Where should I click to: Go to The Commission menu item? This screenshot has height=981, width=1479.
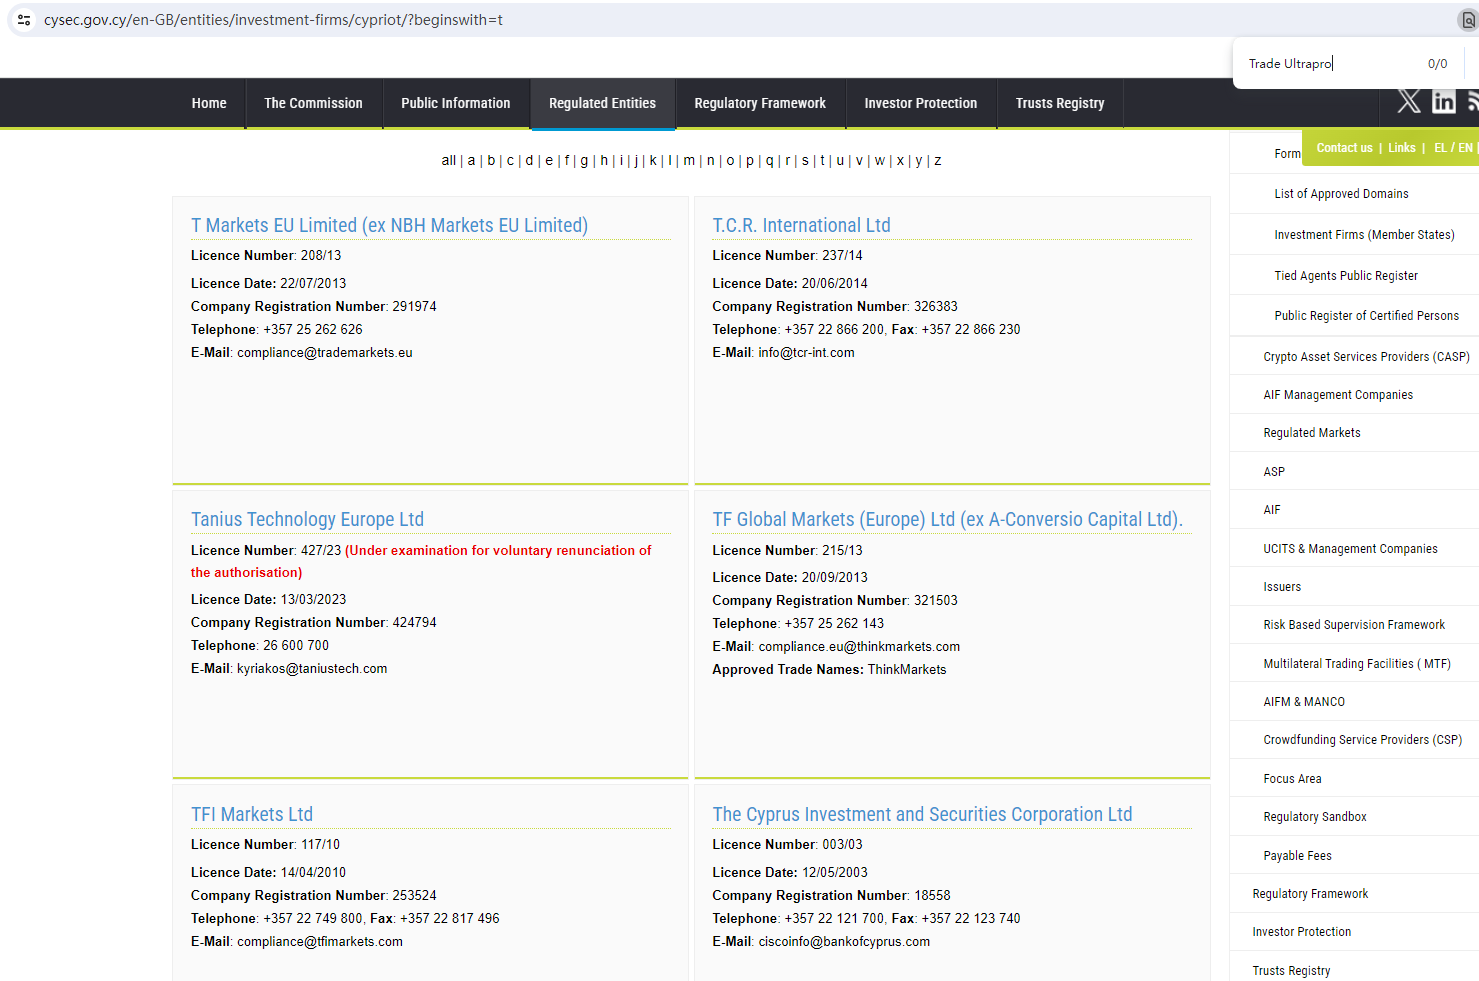point(313,104)
